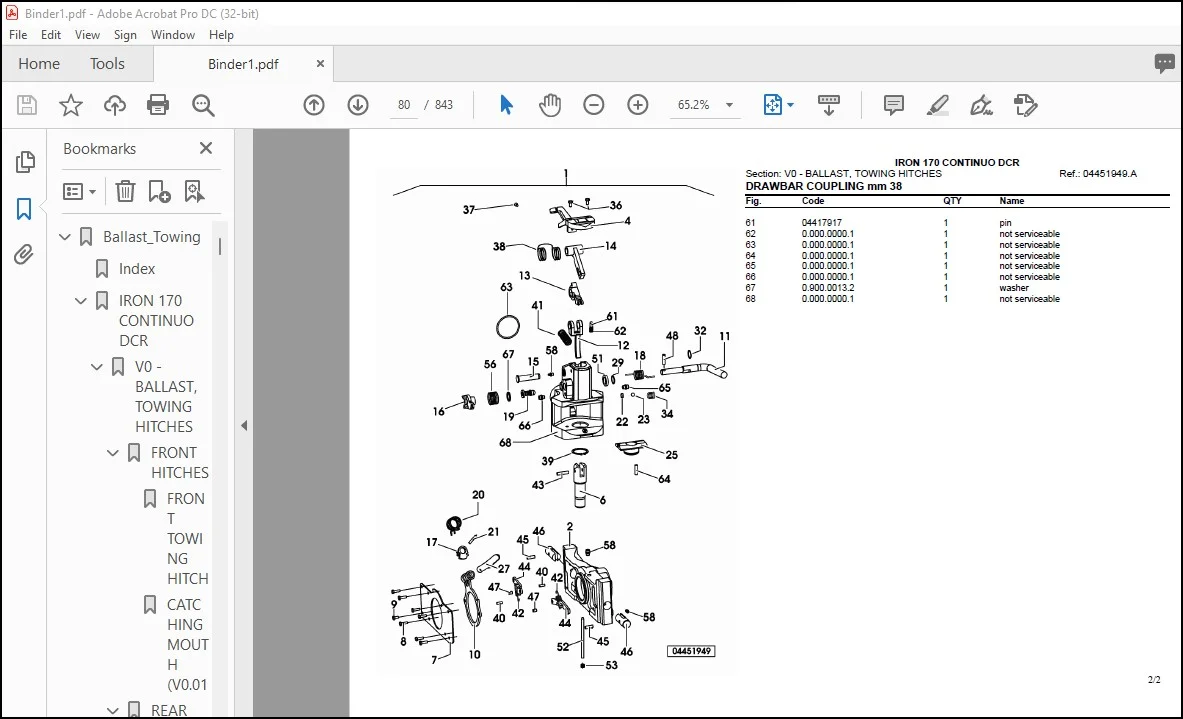Delete selected bookmark trash icon
The width and height of the screenshot is (1183, 719).
125,192
